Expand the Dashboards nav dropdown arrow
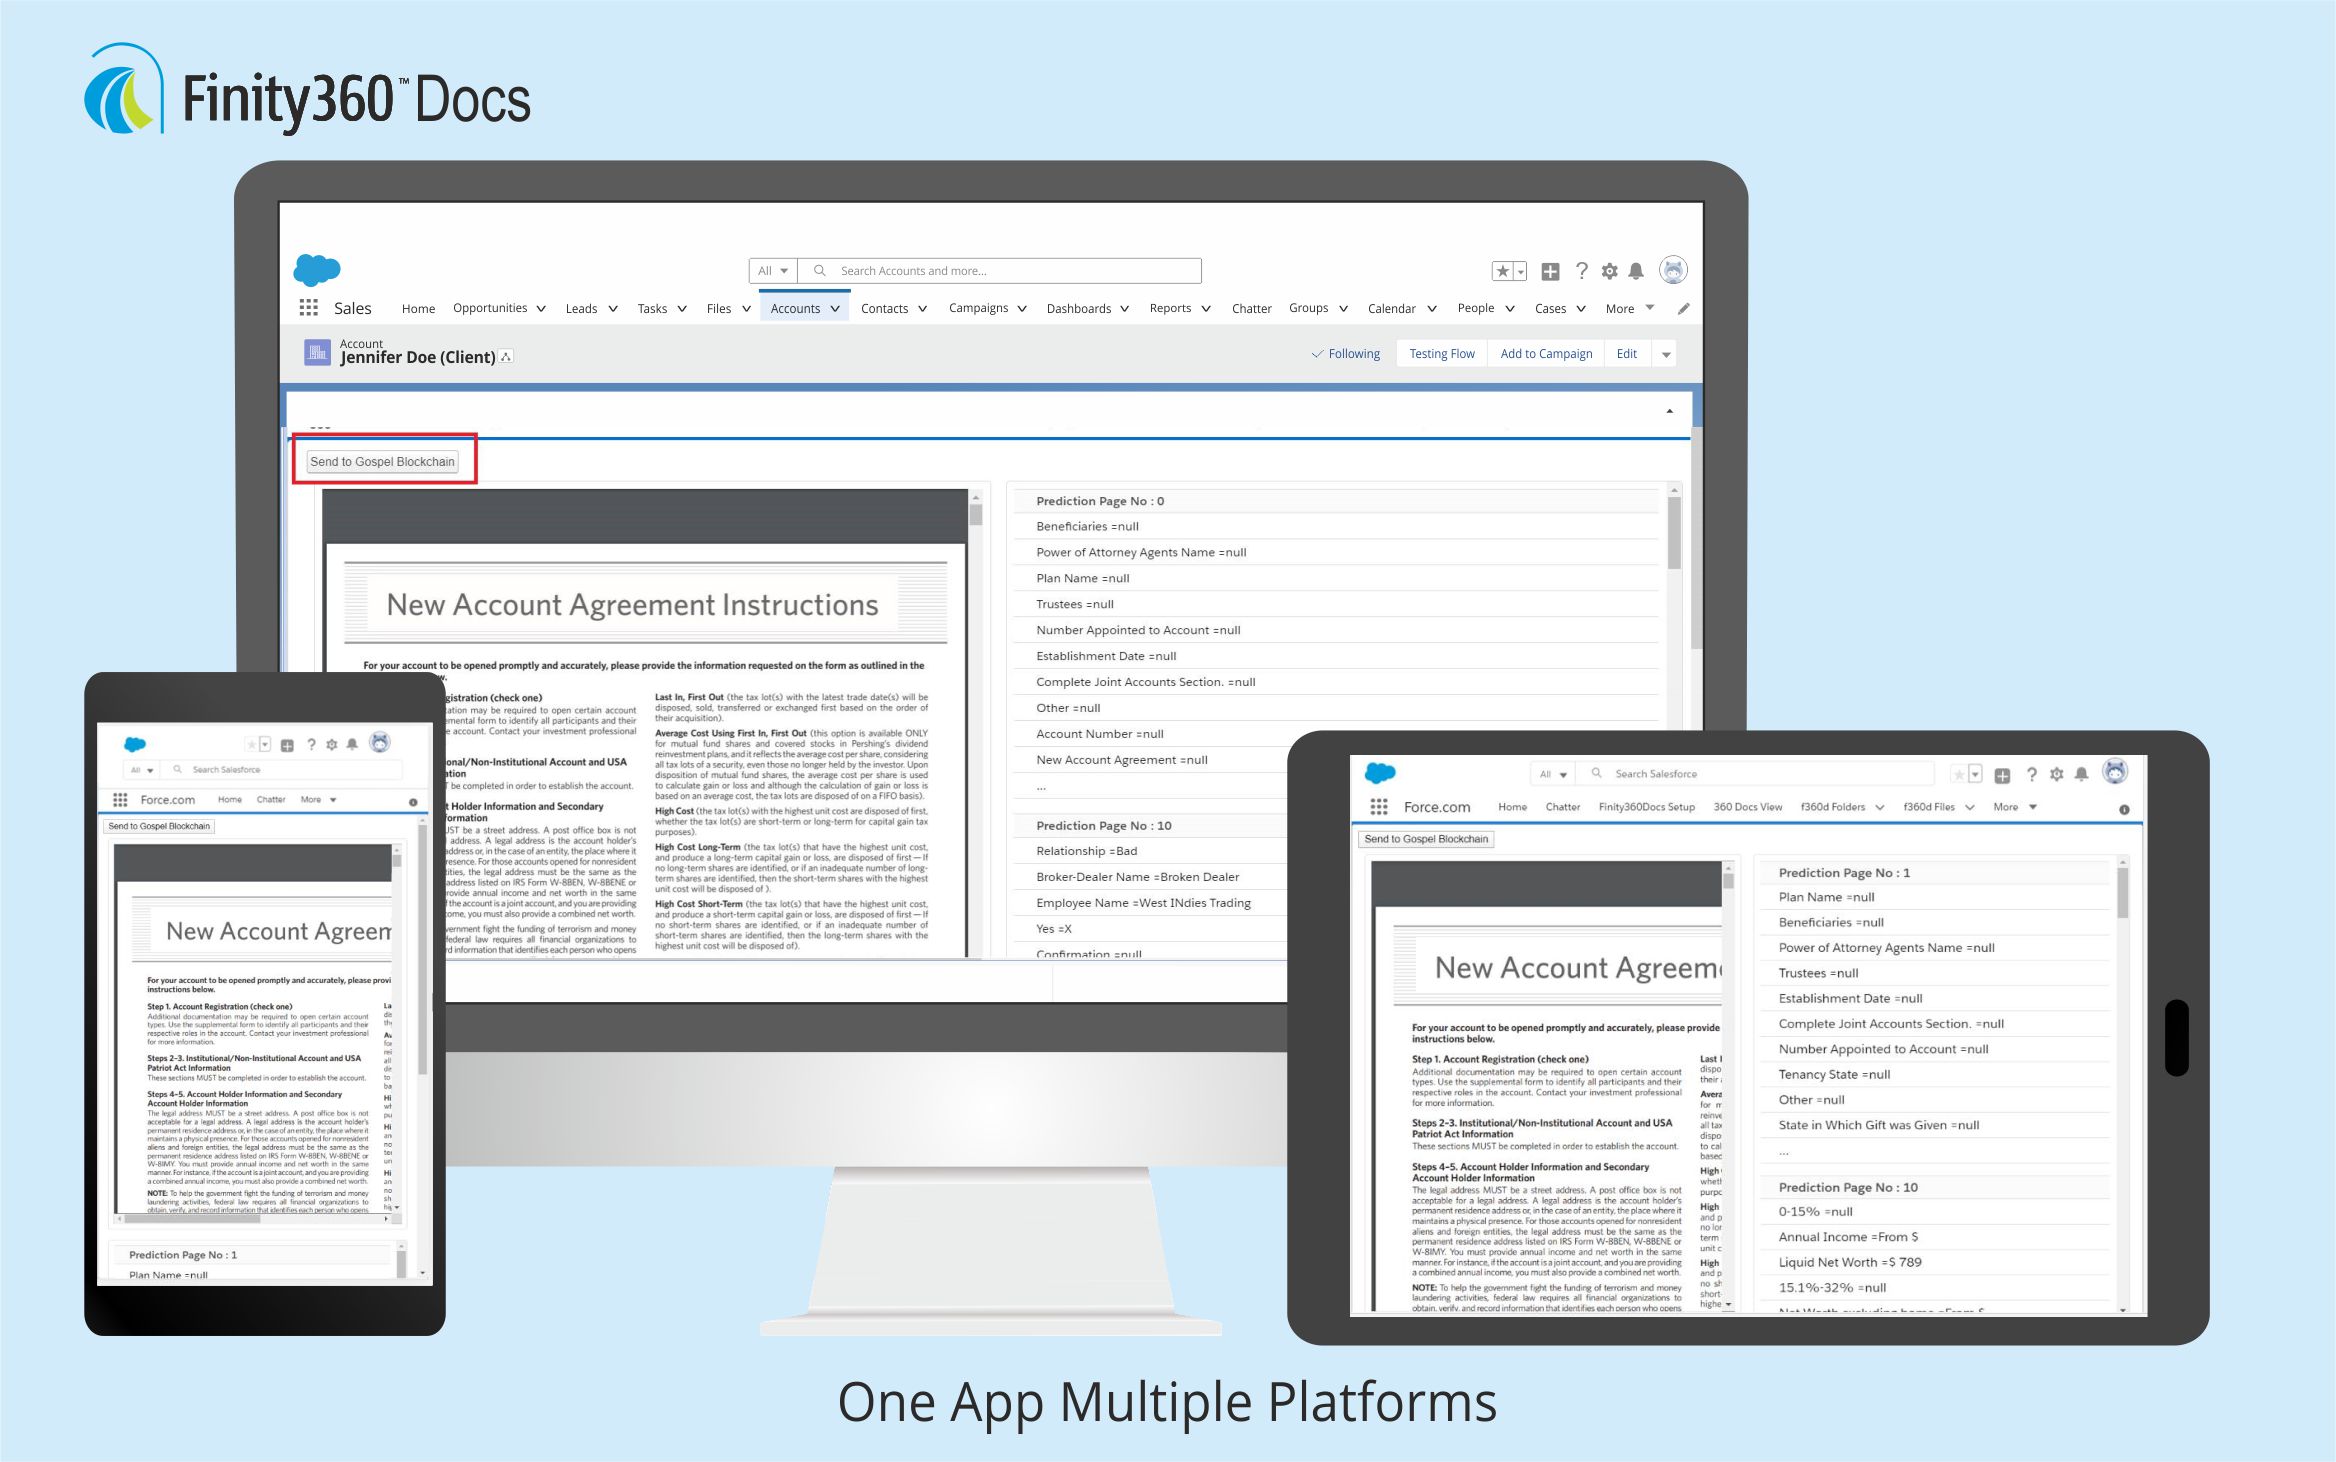2336x1462 pixels. (1124, 309)
